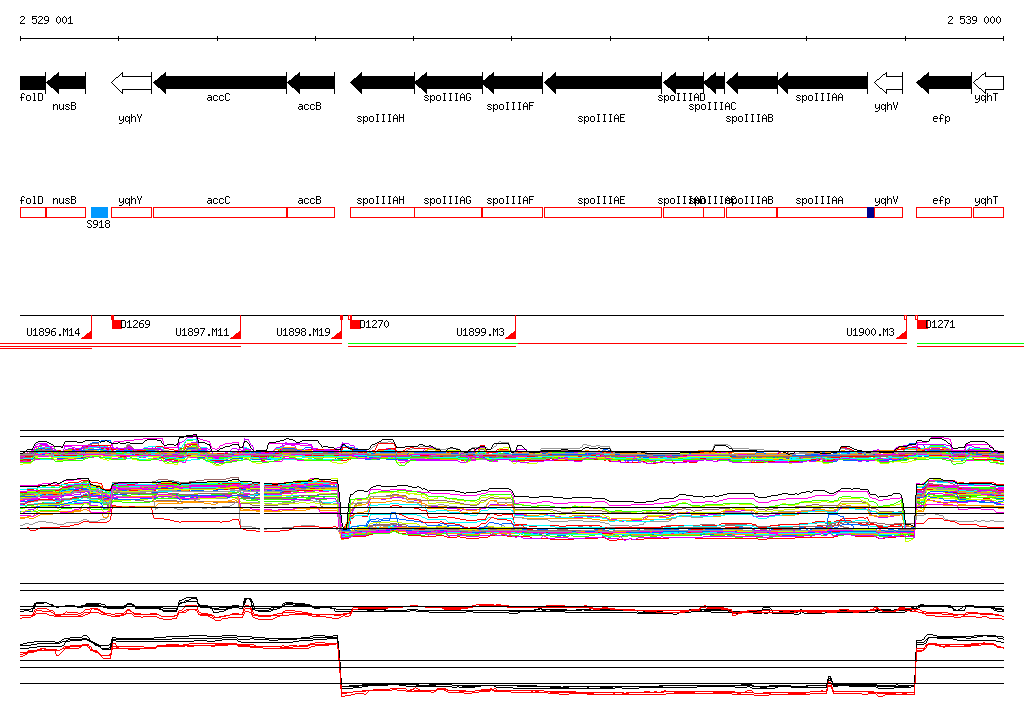1024x714 pixels.
Task: Click the spoIIIAG gene arrow
Action: coord(449,82)
